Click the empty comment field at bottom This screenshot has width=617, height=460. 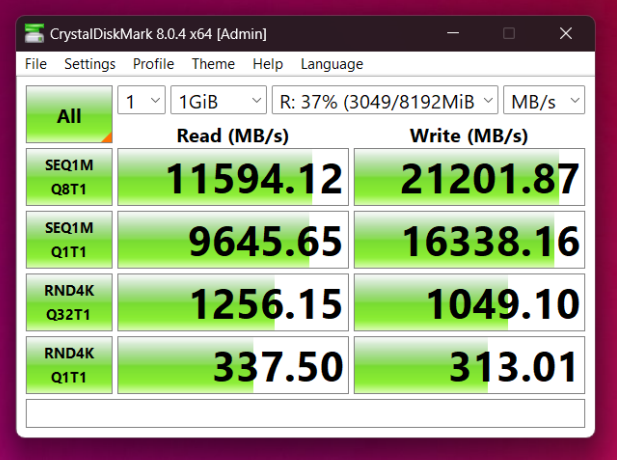click(x=305, y=413)
